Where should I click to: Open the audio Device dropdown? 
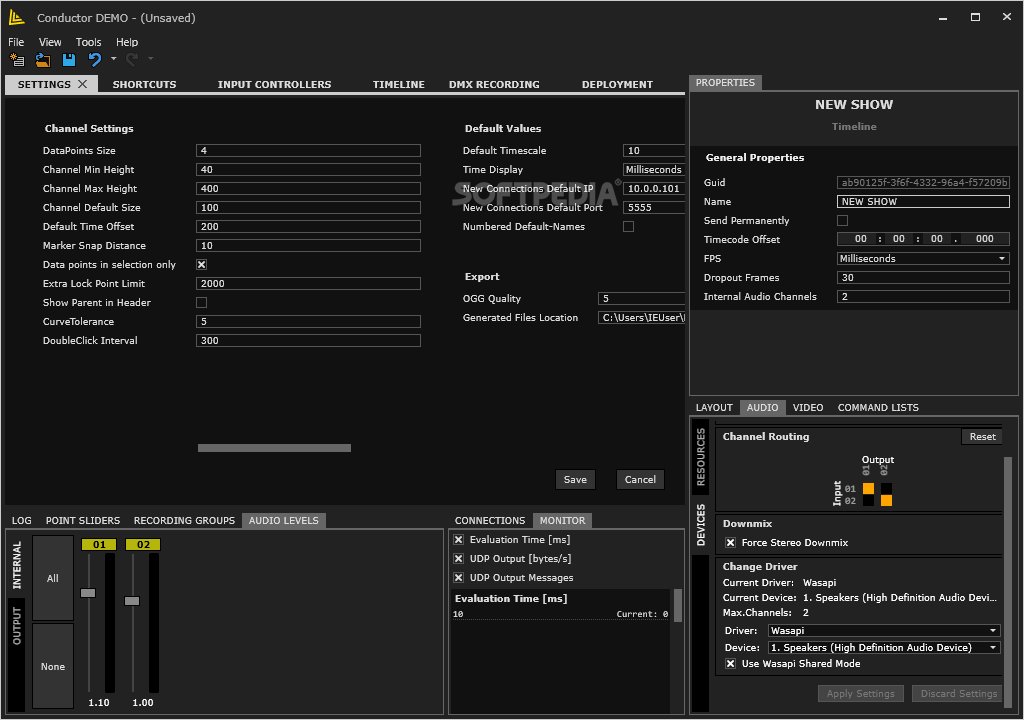tap(884, 647)
